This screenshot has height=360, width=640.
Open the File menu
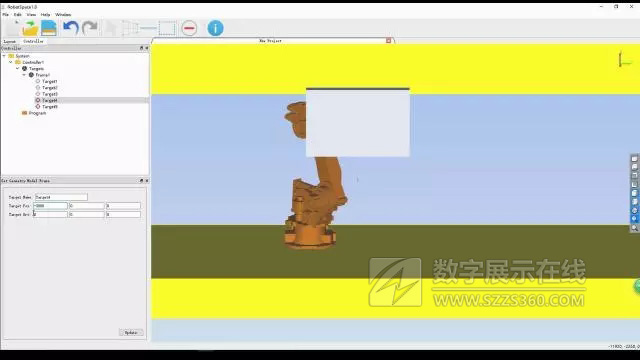(x=5, y=14)
